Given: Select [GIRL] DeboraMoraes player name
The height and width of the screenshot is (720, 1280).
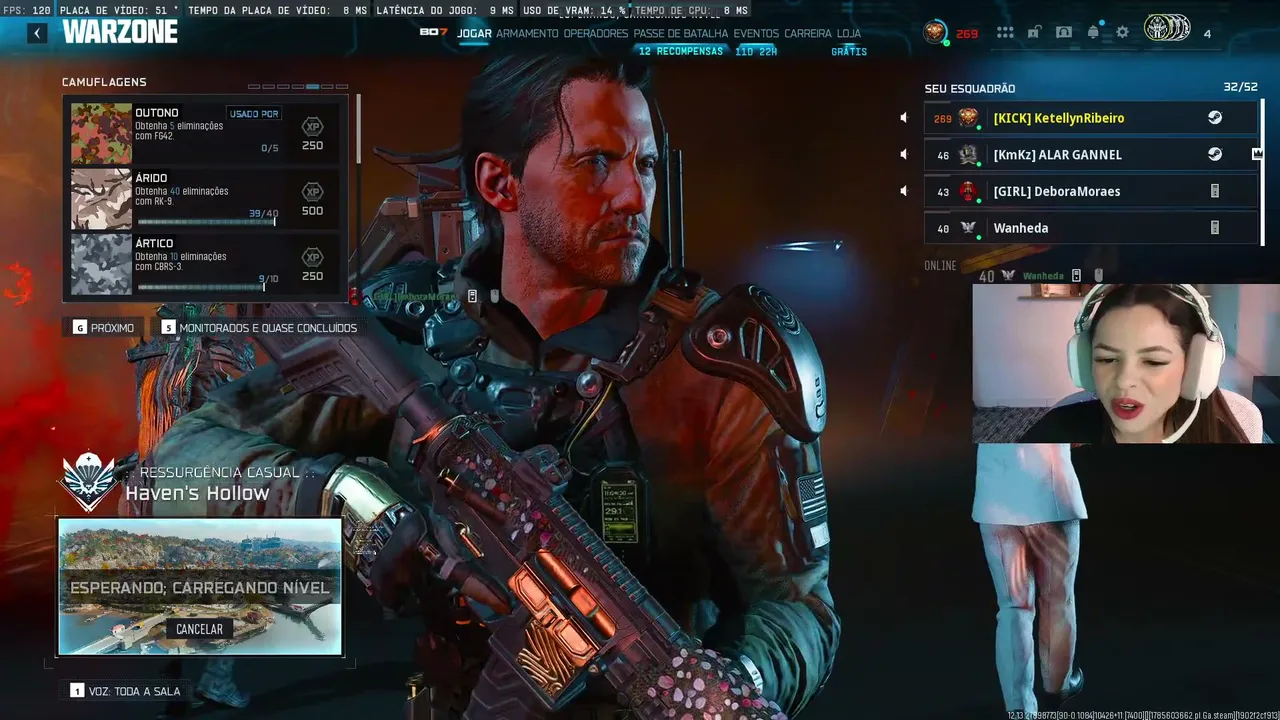Looking at the screenshot, I should (1057, 191).
